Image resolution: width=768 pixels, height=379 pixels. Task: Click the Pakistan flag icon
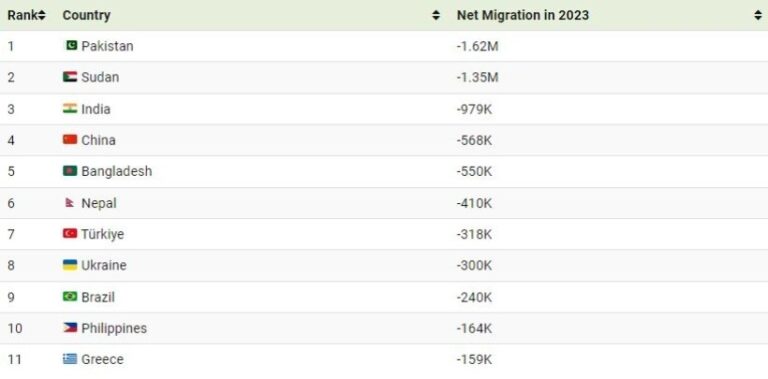coord(72,46)
